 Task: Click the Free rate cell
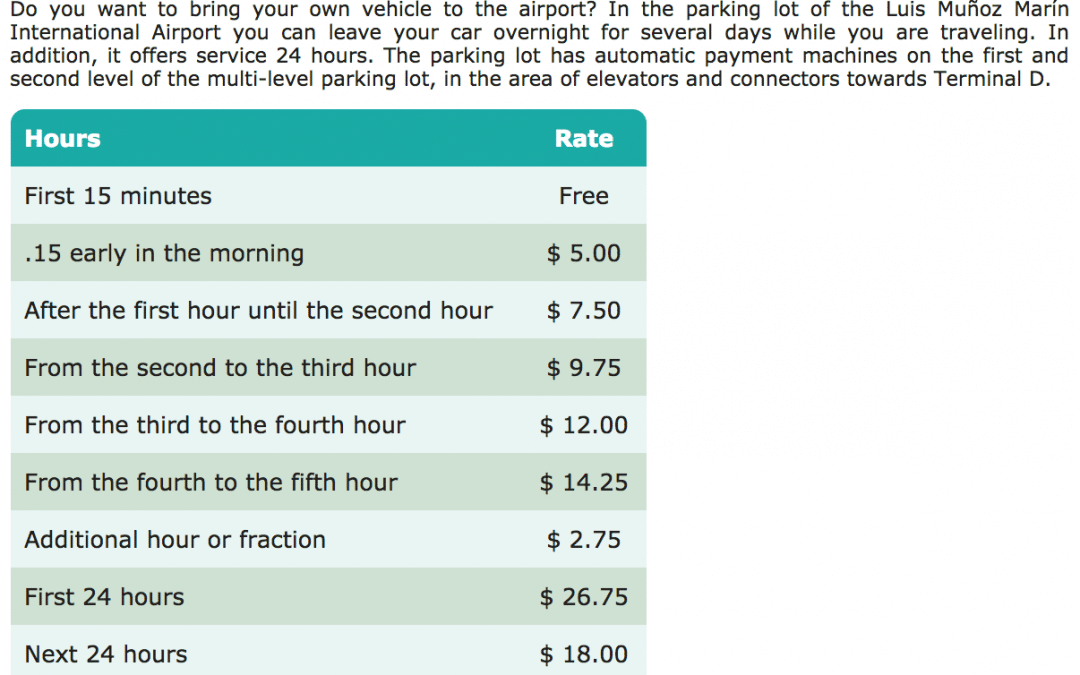click(583, 196)
